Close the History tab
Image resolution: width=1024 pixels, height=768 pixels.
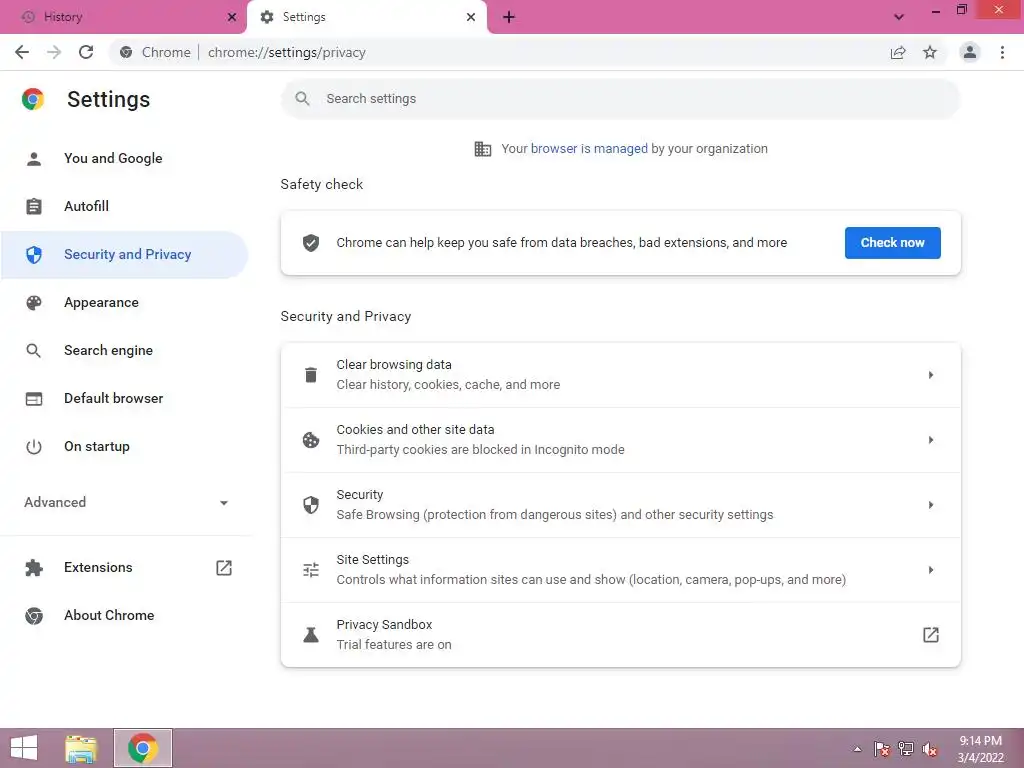[232, 17]
